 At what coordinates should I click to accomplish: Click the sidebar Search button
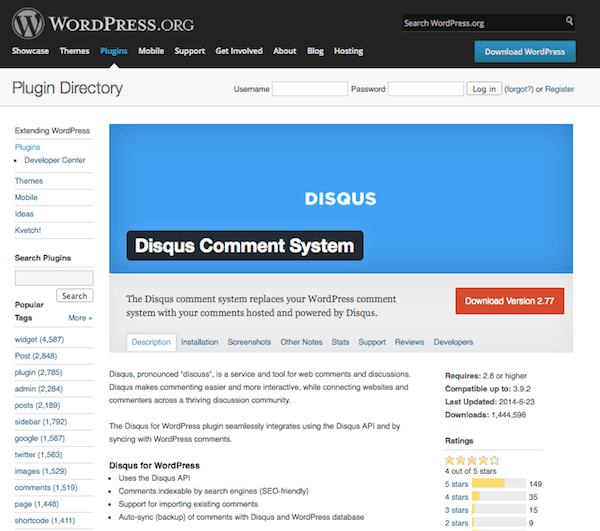[x=75, y=296]
